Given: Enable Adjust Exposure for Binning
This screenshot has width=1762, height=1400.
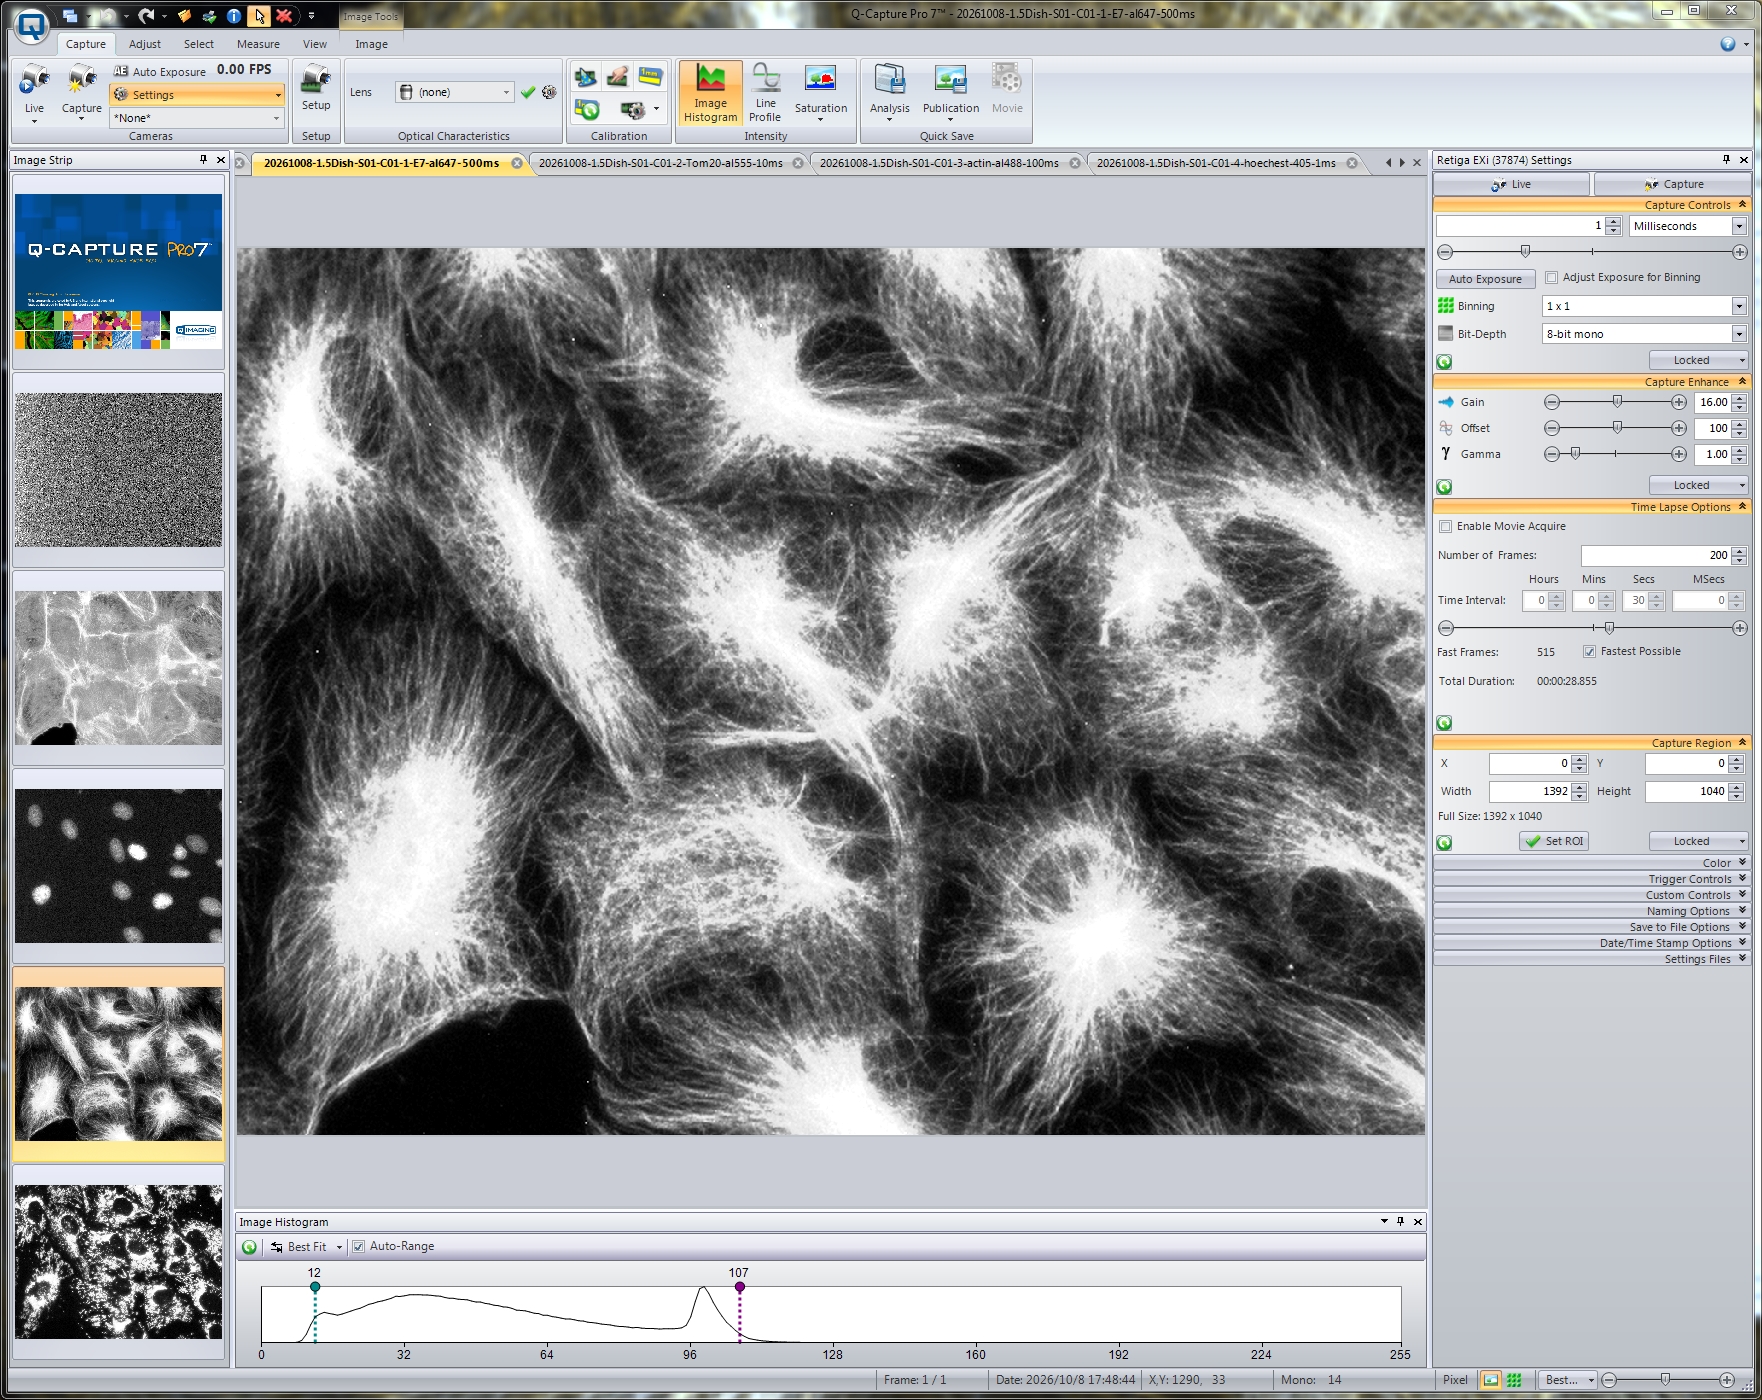Looking at the screenshot, I should tap(1552, 278).
